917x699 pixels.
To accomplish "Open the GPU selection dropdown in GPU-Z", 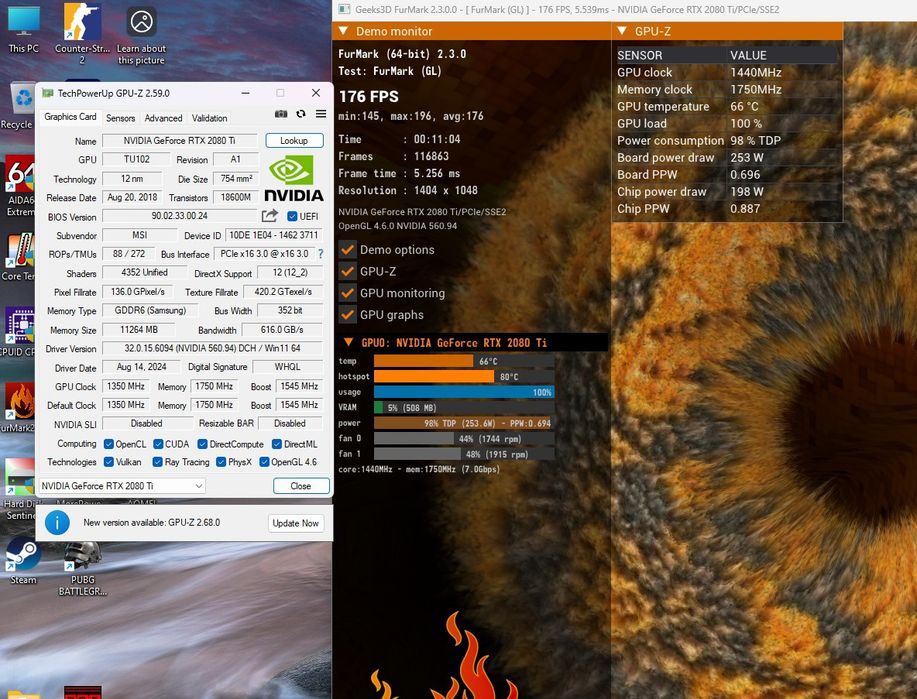I will [122, 485].
